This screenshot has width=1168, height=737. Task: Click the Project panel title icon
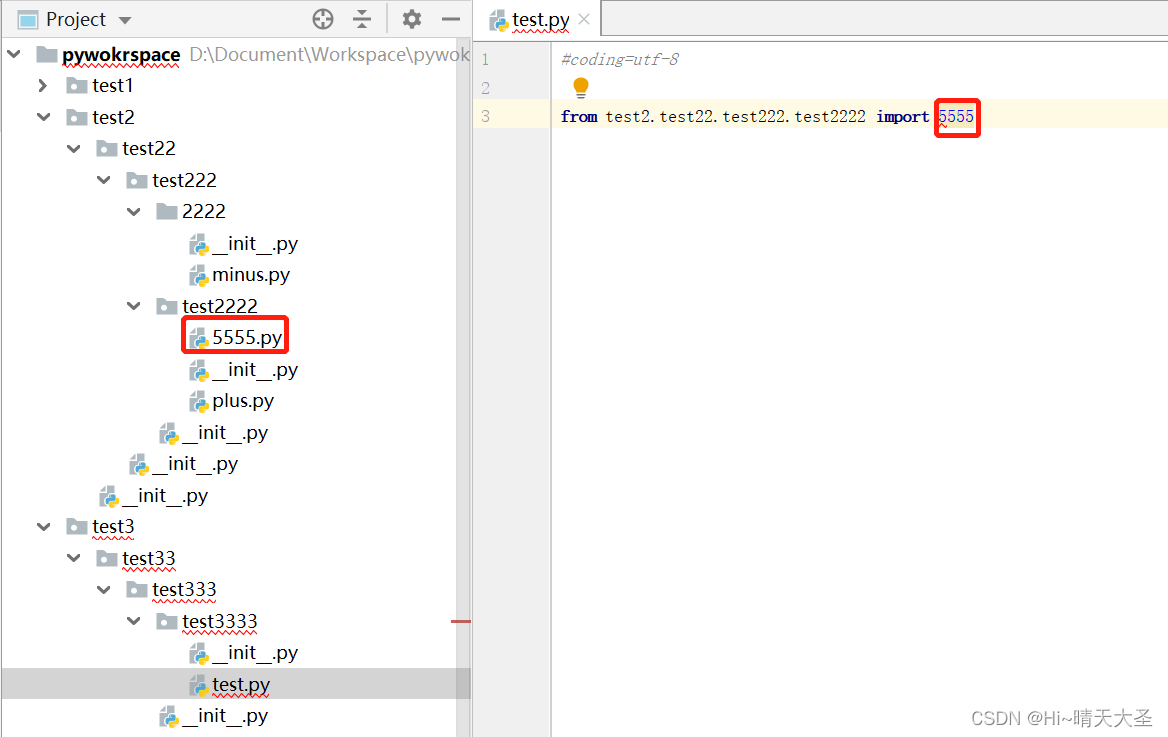28,19
